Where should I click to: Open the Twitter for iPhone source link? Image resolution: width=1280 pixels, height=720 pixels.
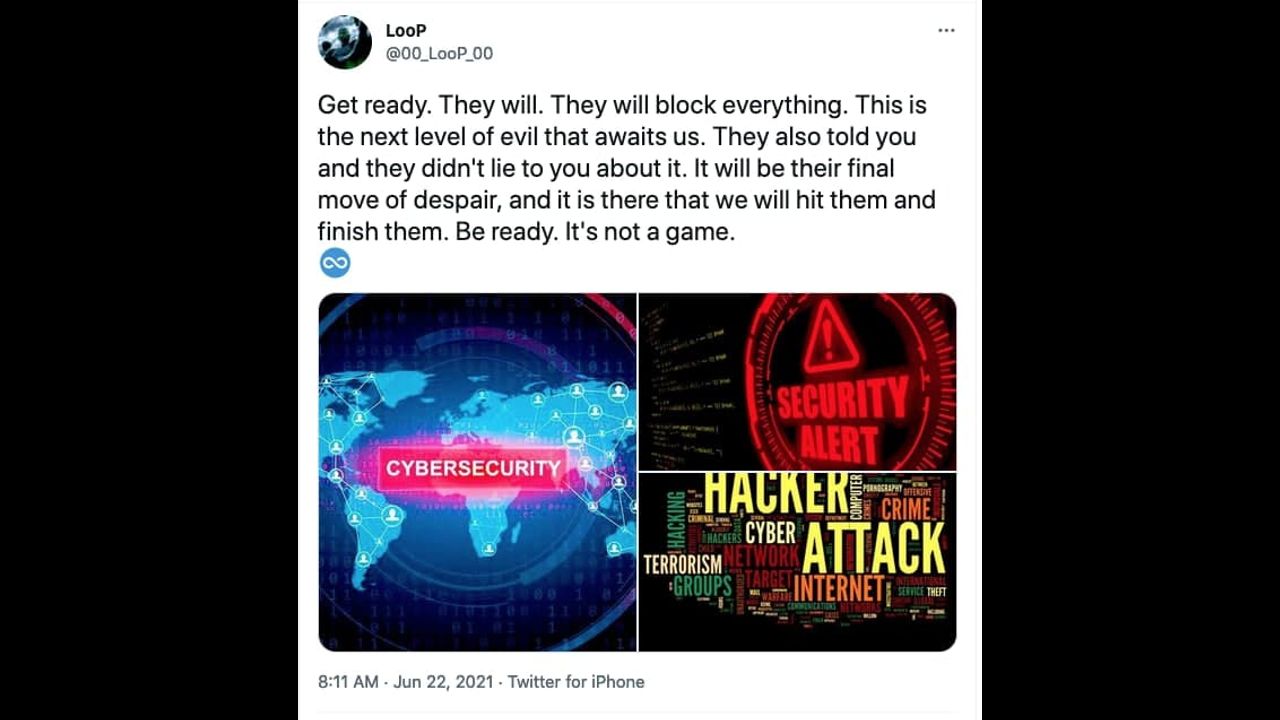[x=576, y=682]
